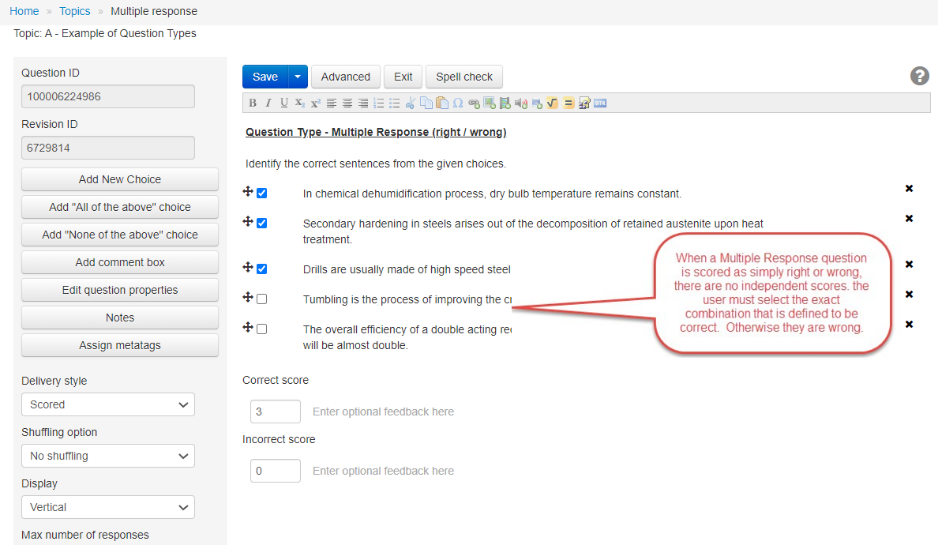Click Assign metatags button
The image size is (938, 545).
click(x=120, y=345)
